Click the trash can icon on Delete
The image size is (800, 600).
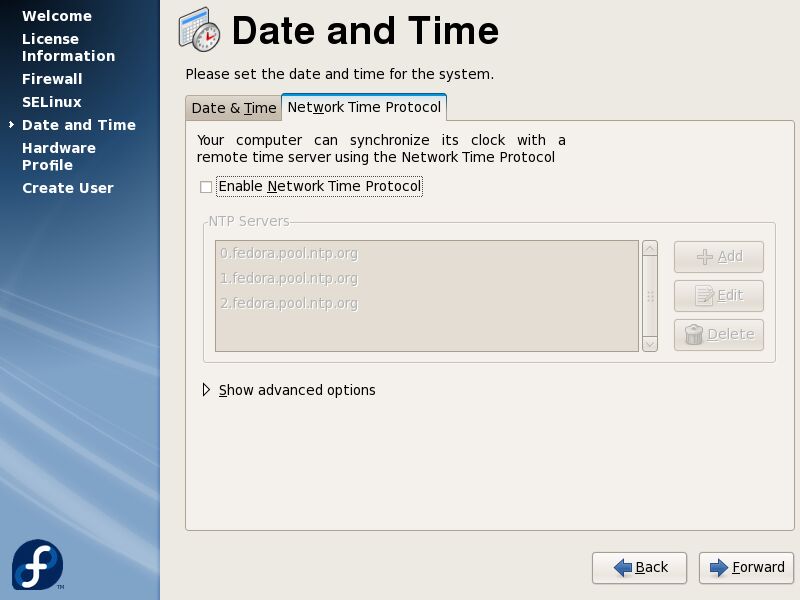694,334
